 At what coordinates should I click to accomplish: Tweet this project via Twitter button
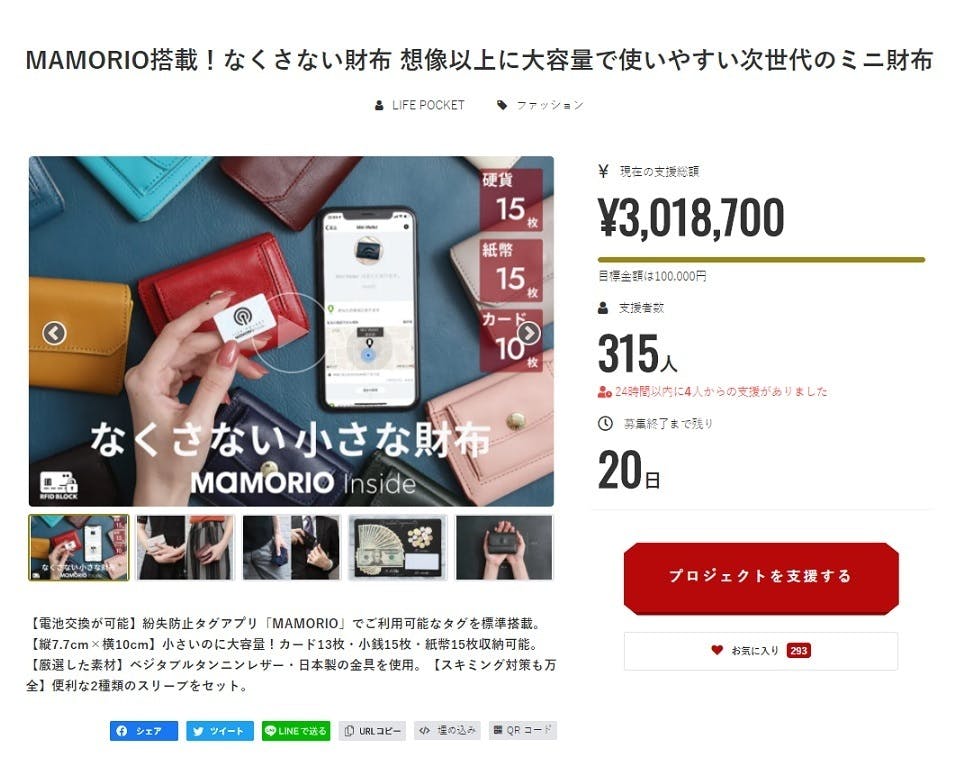(x=220, y=731)
